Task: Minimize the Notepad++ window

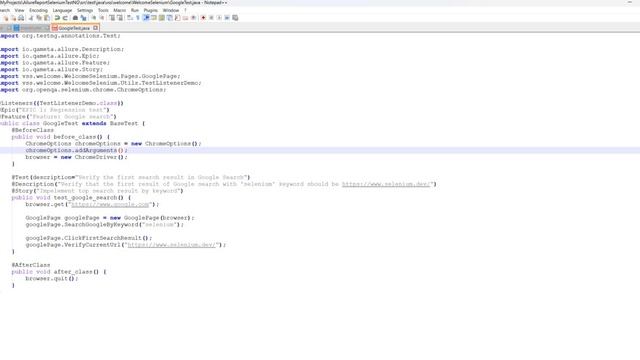Action: point(629,2)
